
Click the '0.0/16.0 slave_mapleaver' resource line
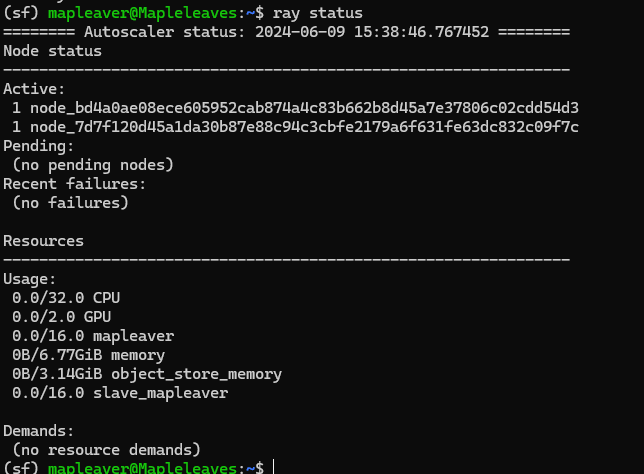[120, 393]
